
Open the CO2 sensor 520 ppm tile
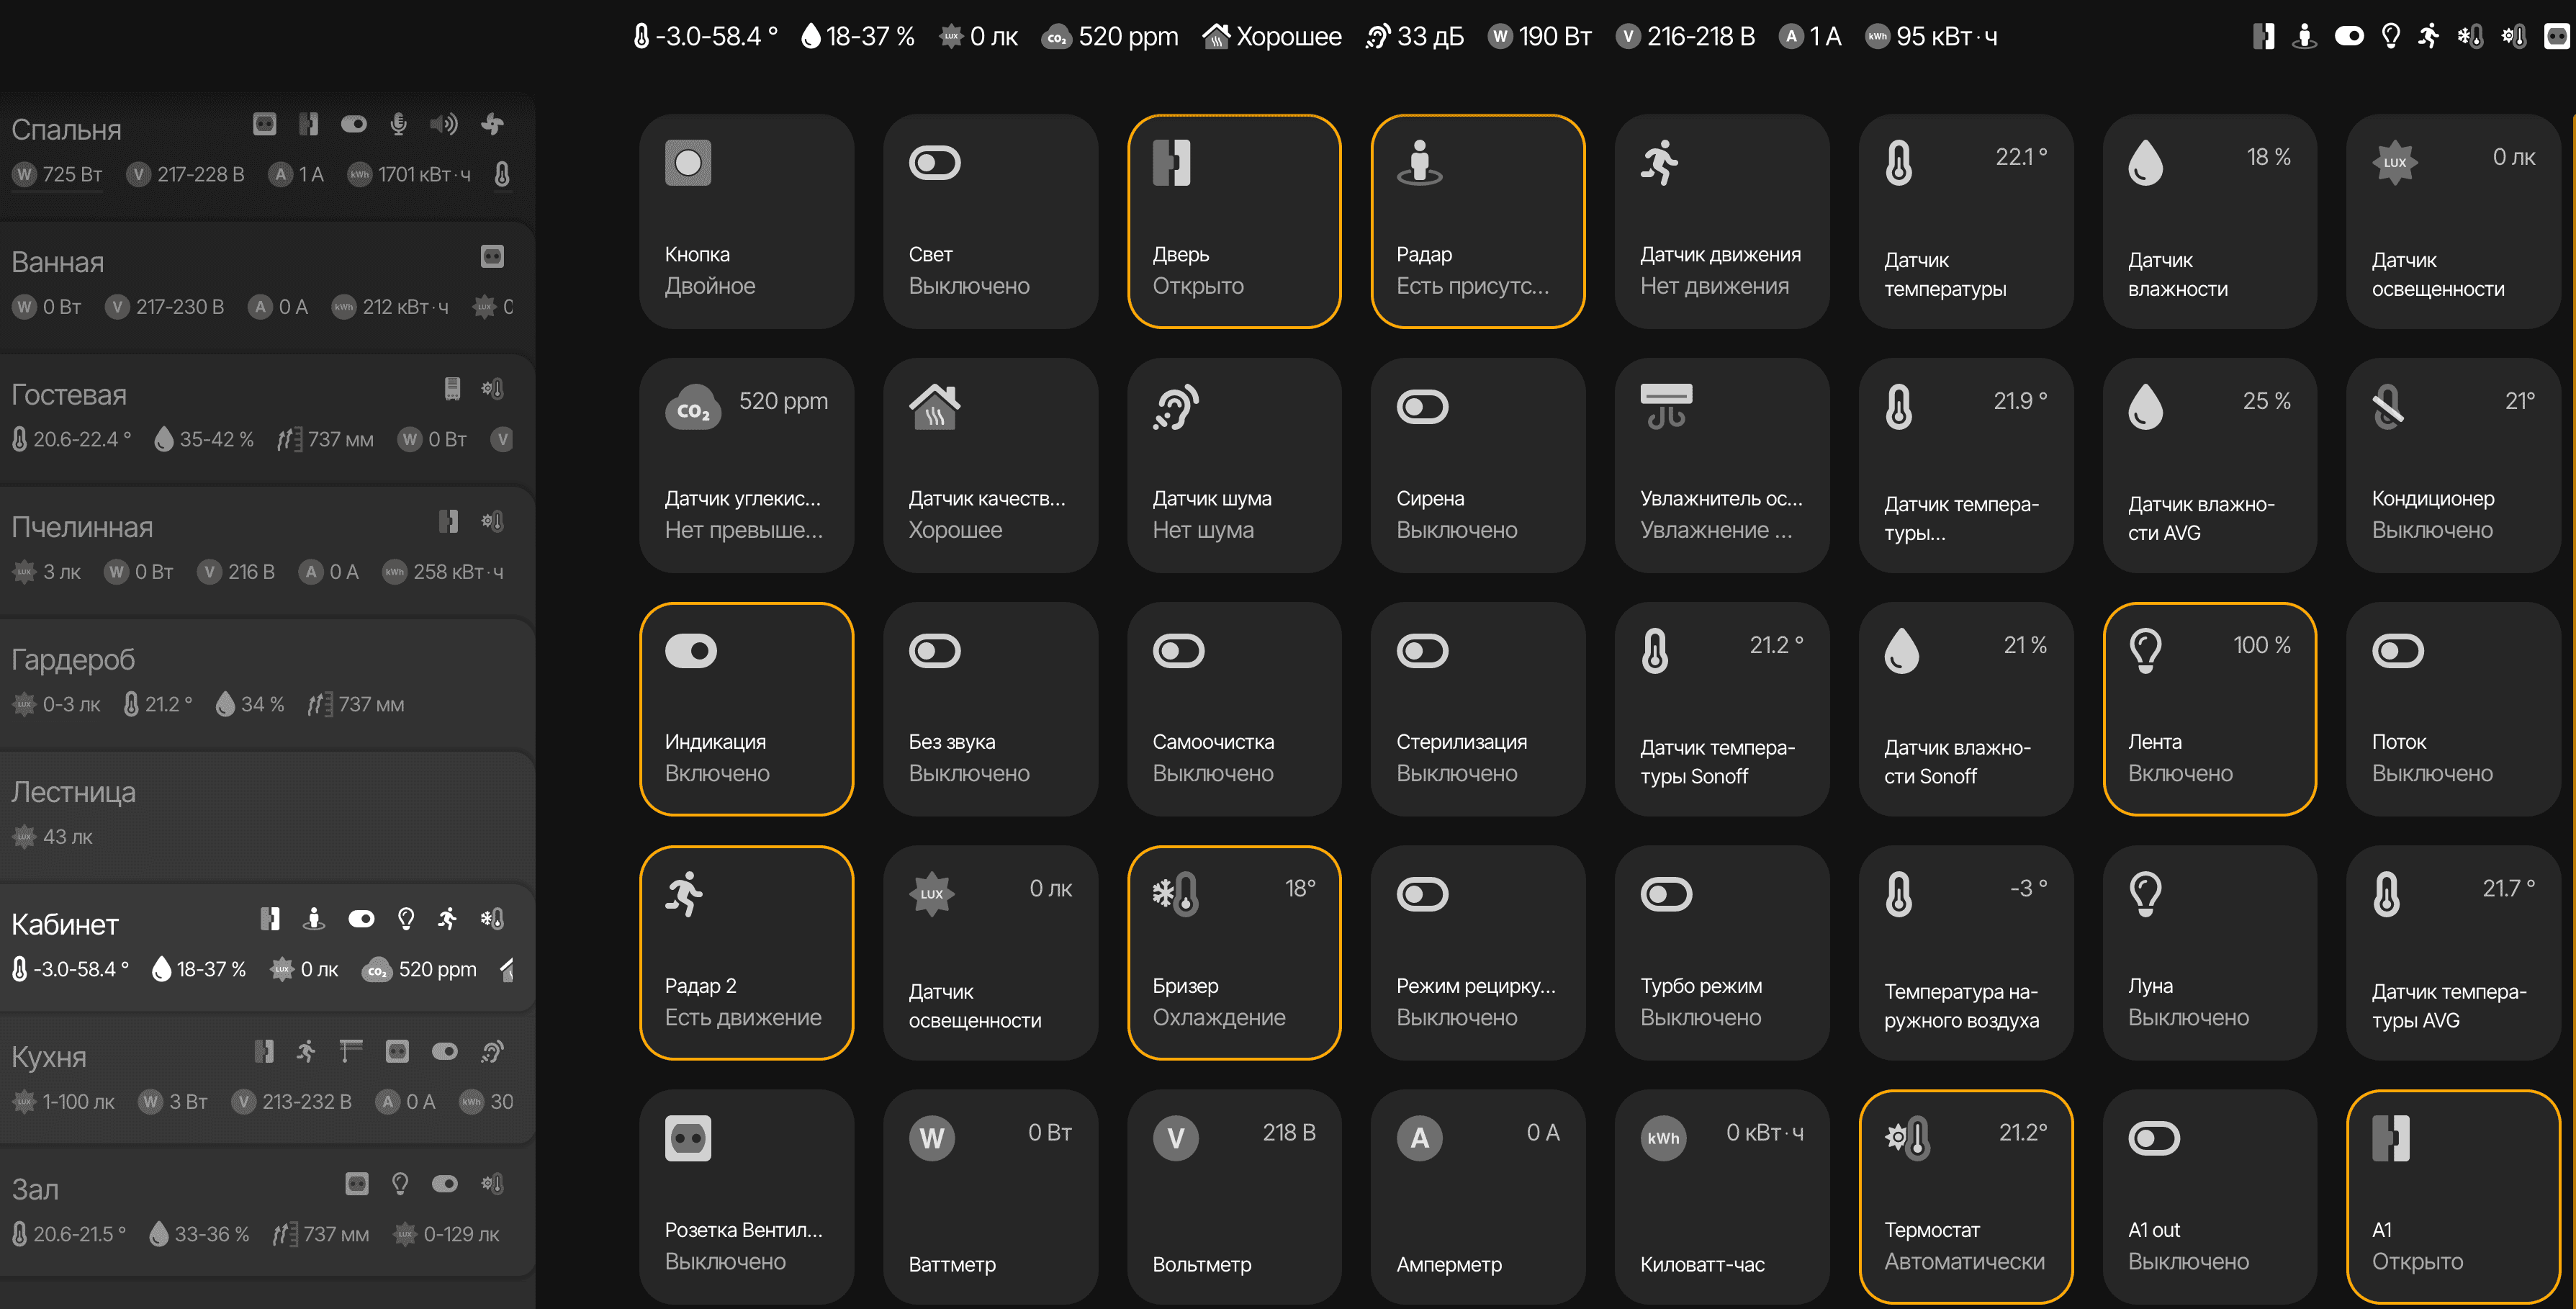(x=746, y=465)
